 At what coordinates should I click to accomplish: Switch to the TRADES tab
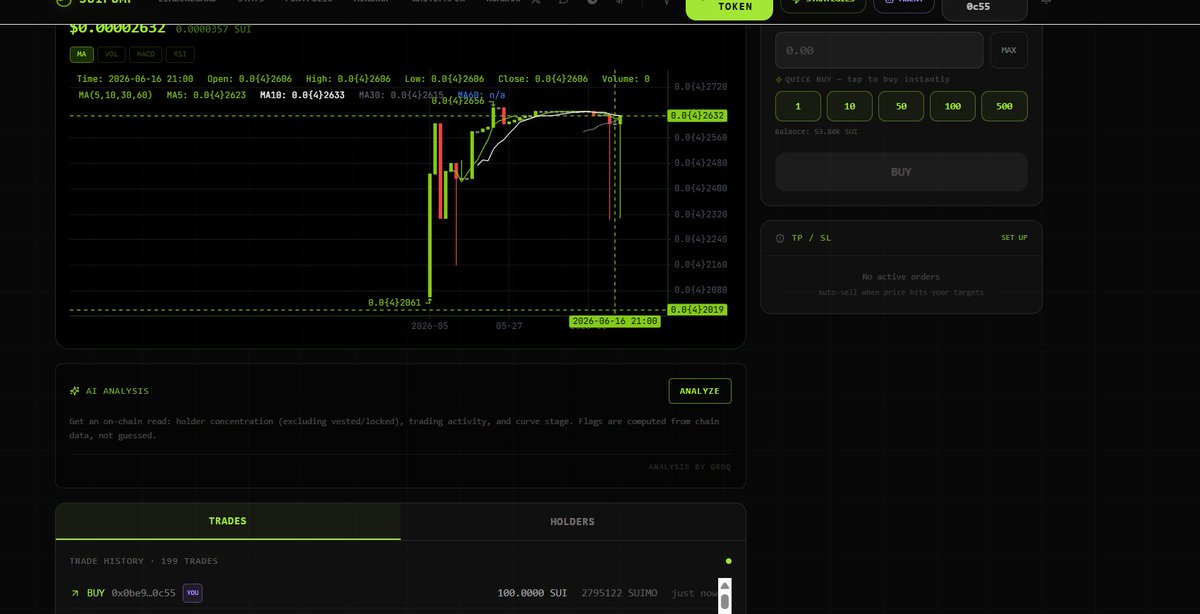tap(228, 521)
